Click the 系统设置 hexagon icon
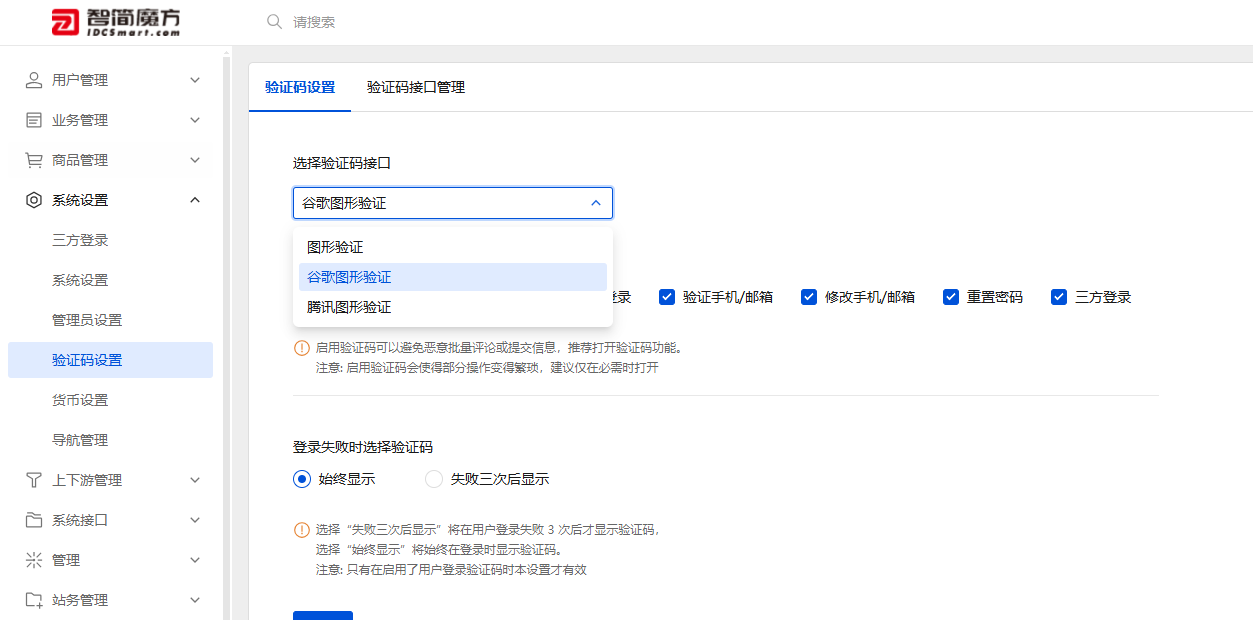1253x620 pixels. pos(34,200)
